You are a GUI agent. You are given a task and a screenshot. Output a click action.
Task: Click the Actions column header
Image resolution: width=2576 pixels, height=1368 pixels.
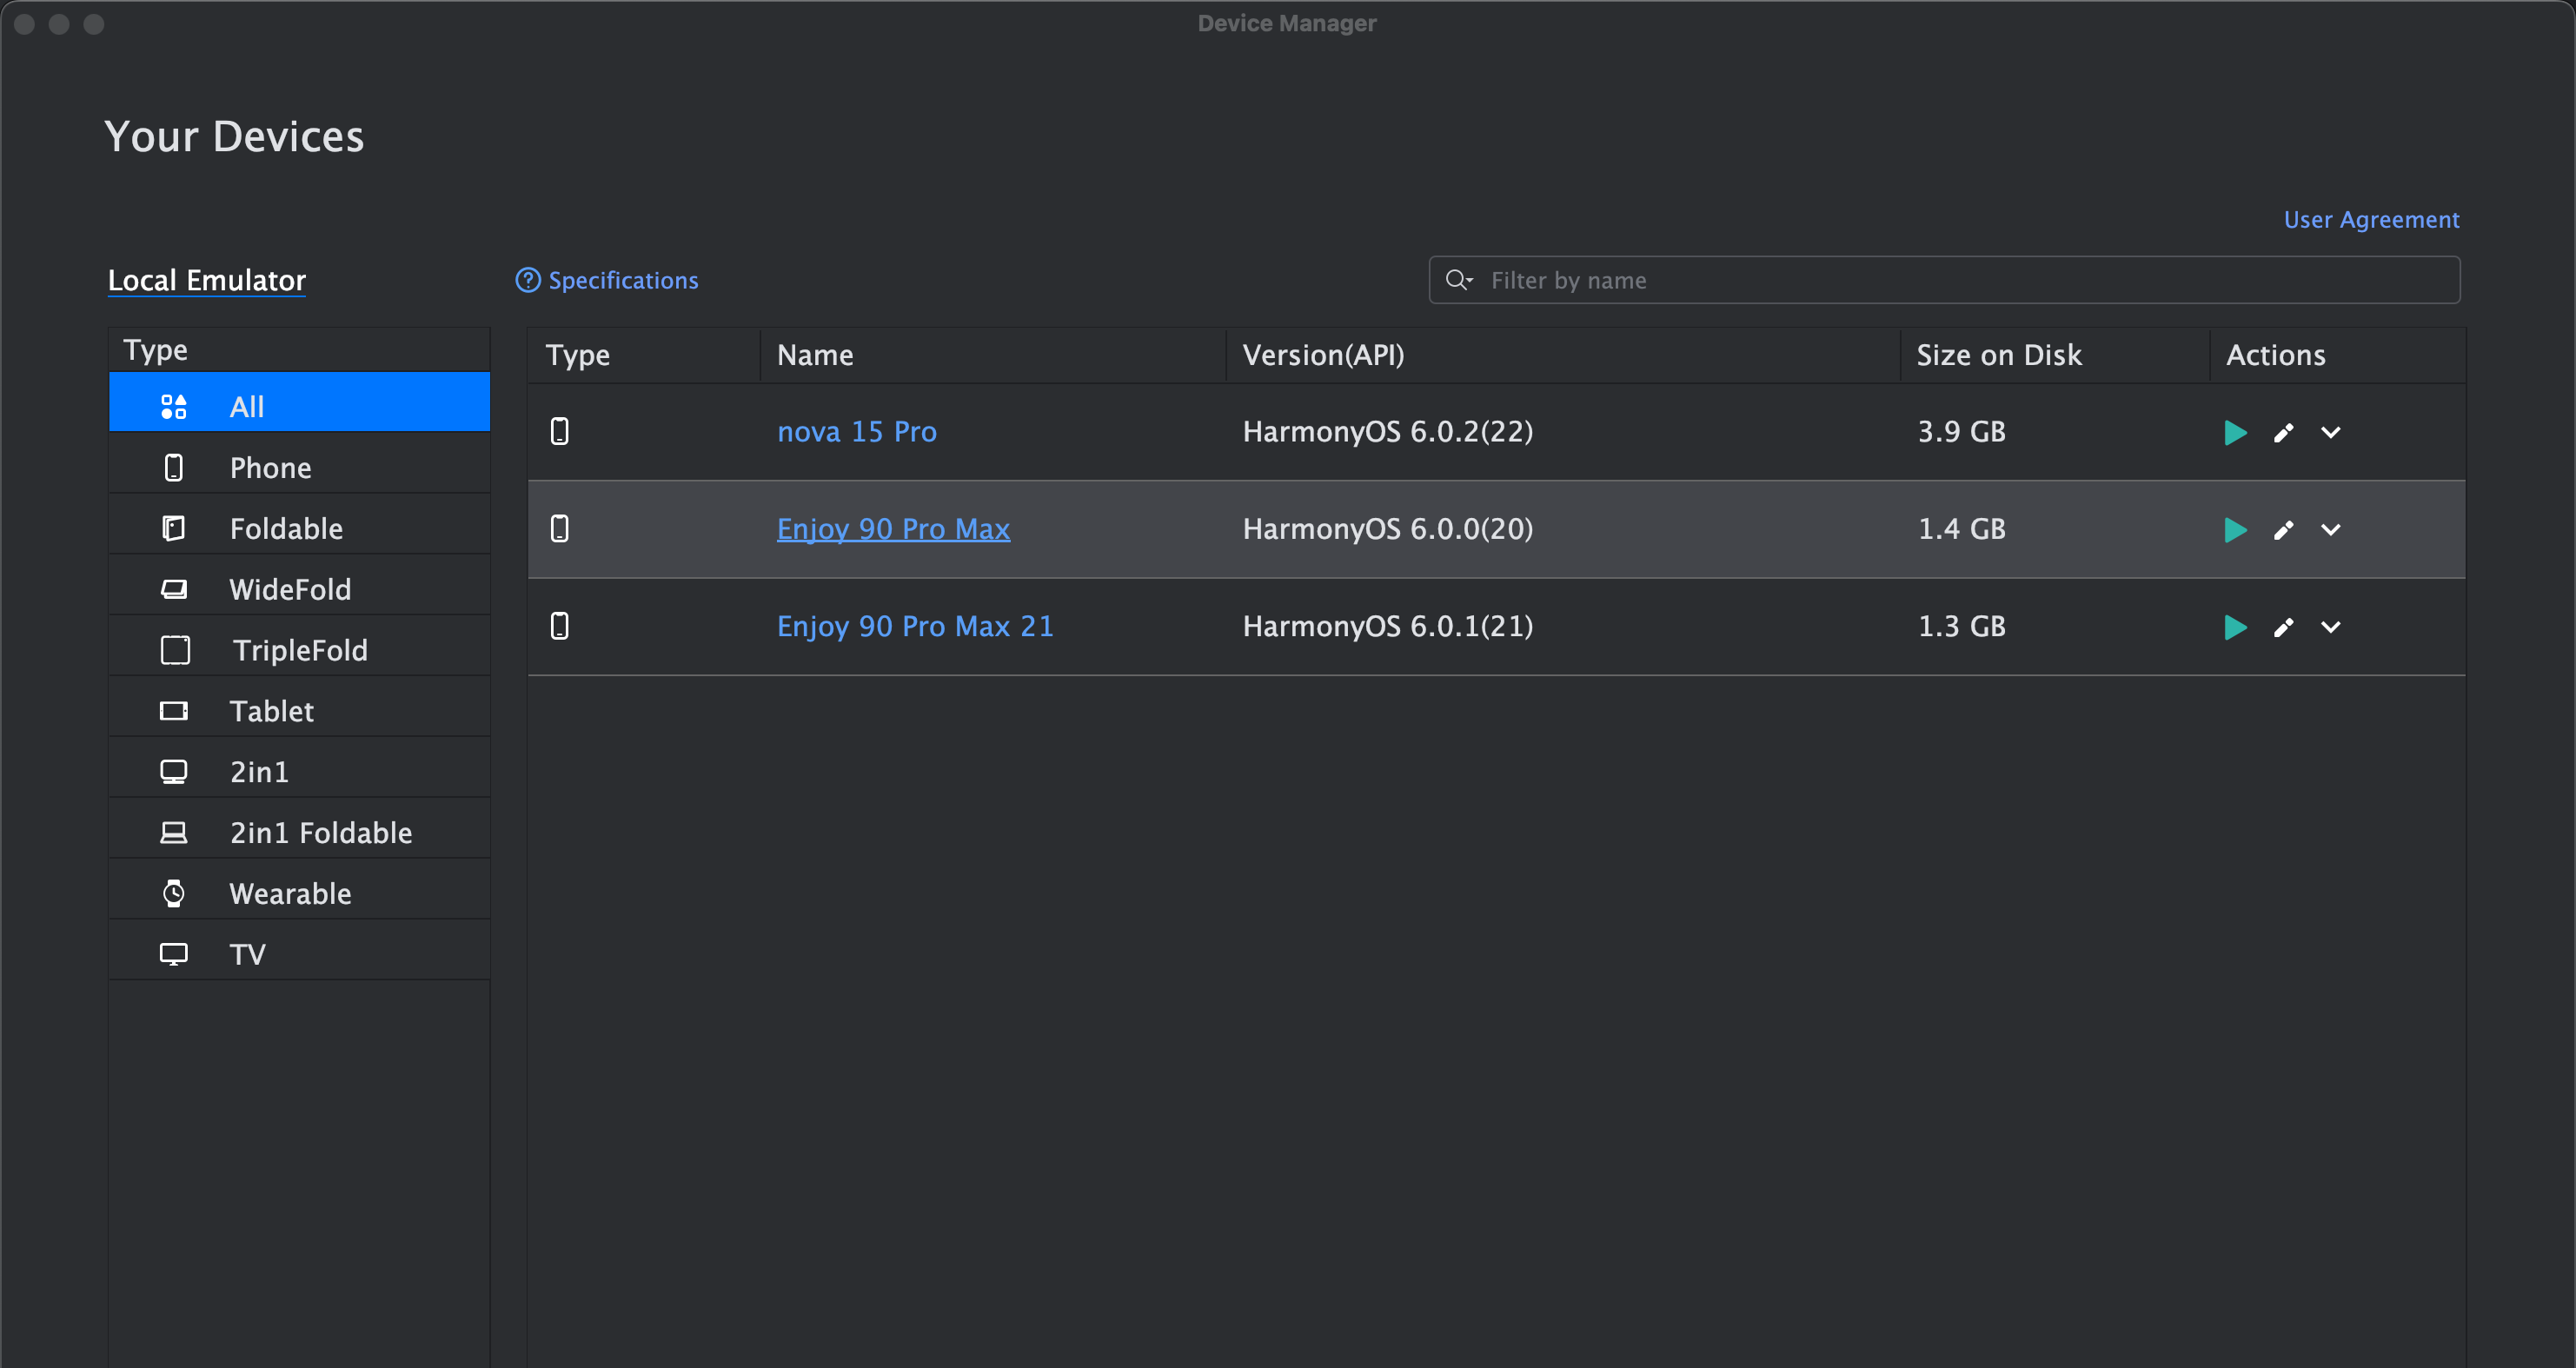point(2337,355)
